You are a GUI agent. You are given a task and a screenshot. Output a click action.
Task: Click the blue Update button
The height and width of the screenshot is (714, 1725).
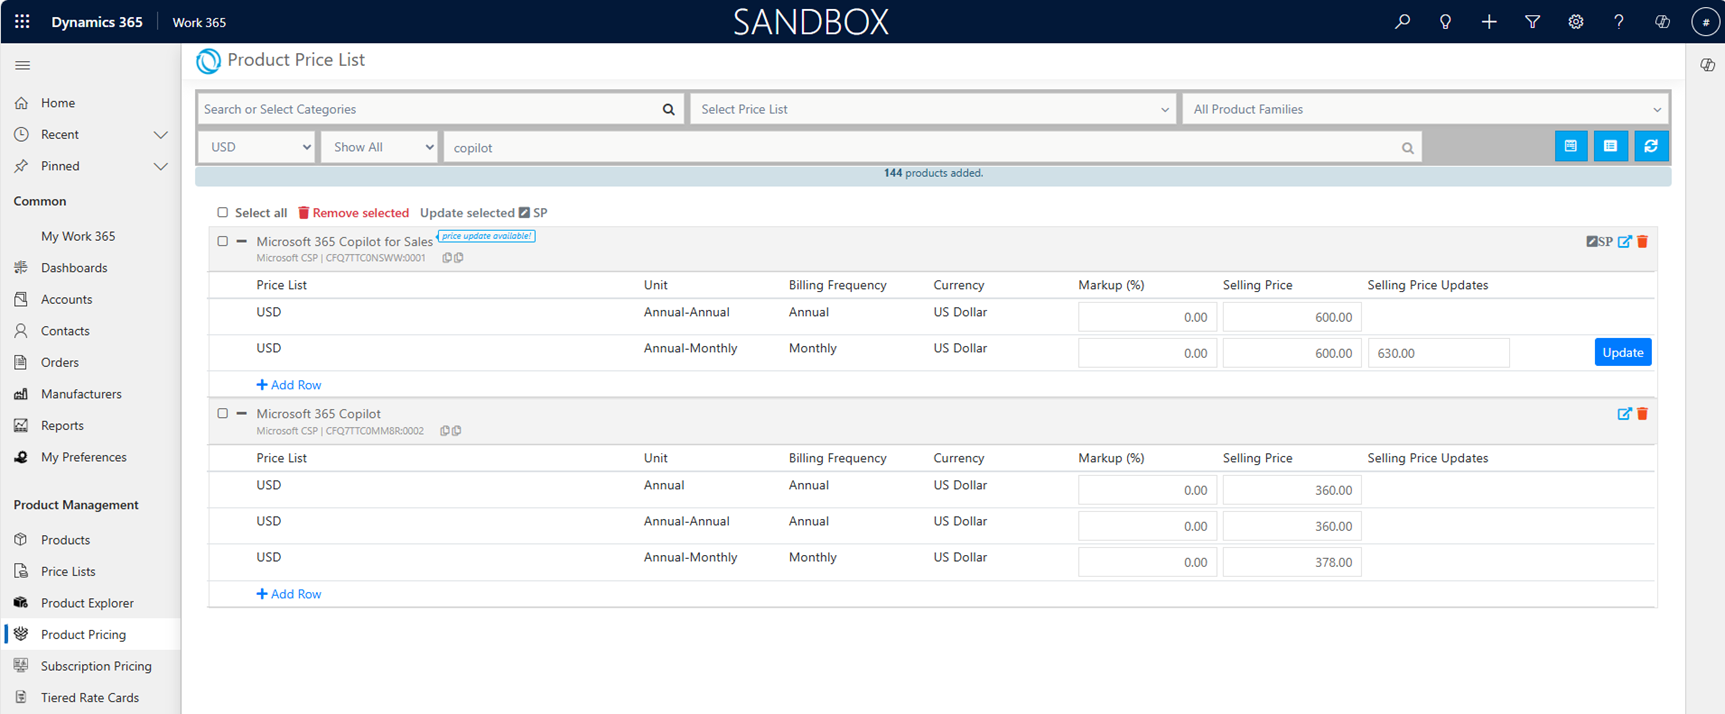[x=1622, y=352]
